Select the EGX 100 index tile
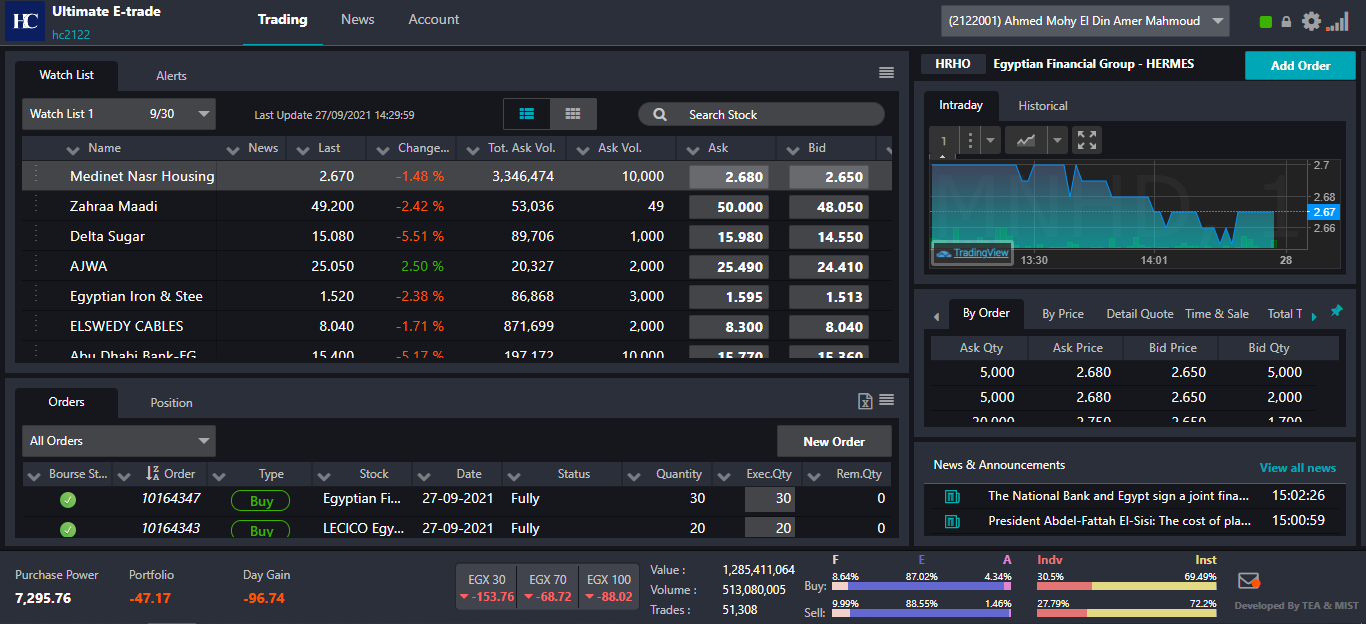Screen dimensions: 1366x624 tap(609, 588)
